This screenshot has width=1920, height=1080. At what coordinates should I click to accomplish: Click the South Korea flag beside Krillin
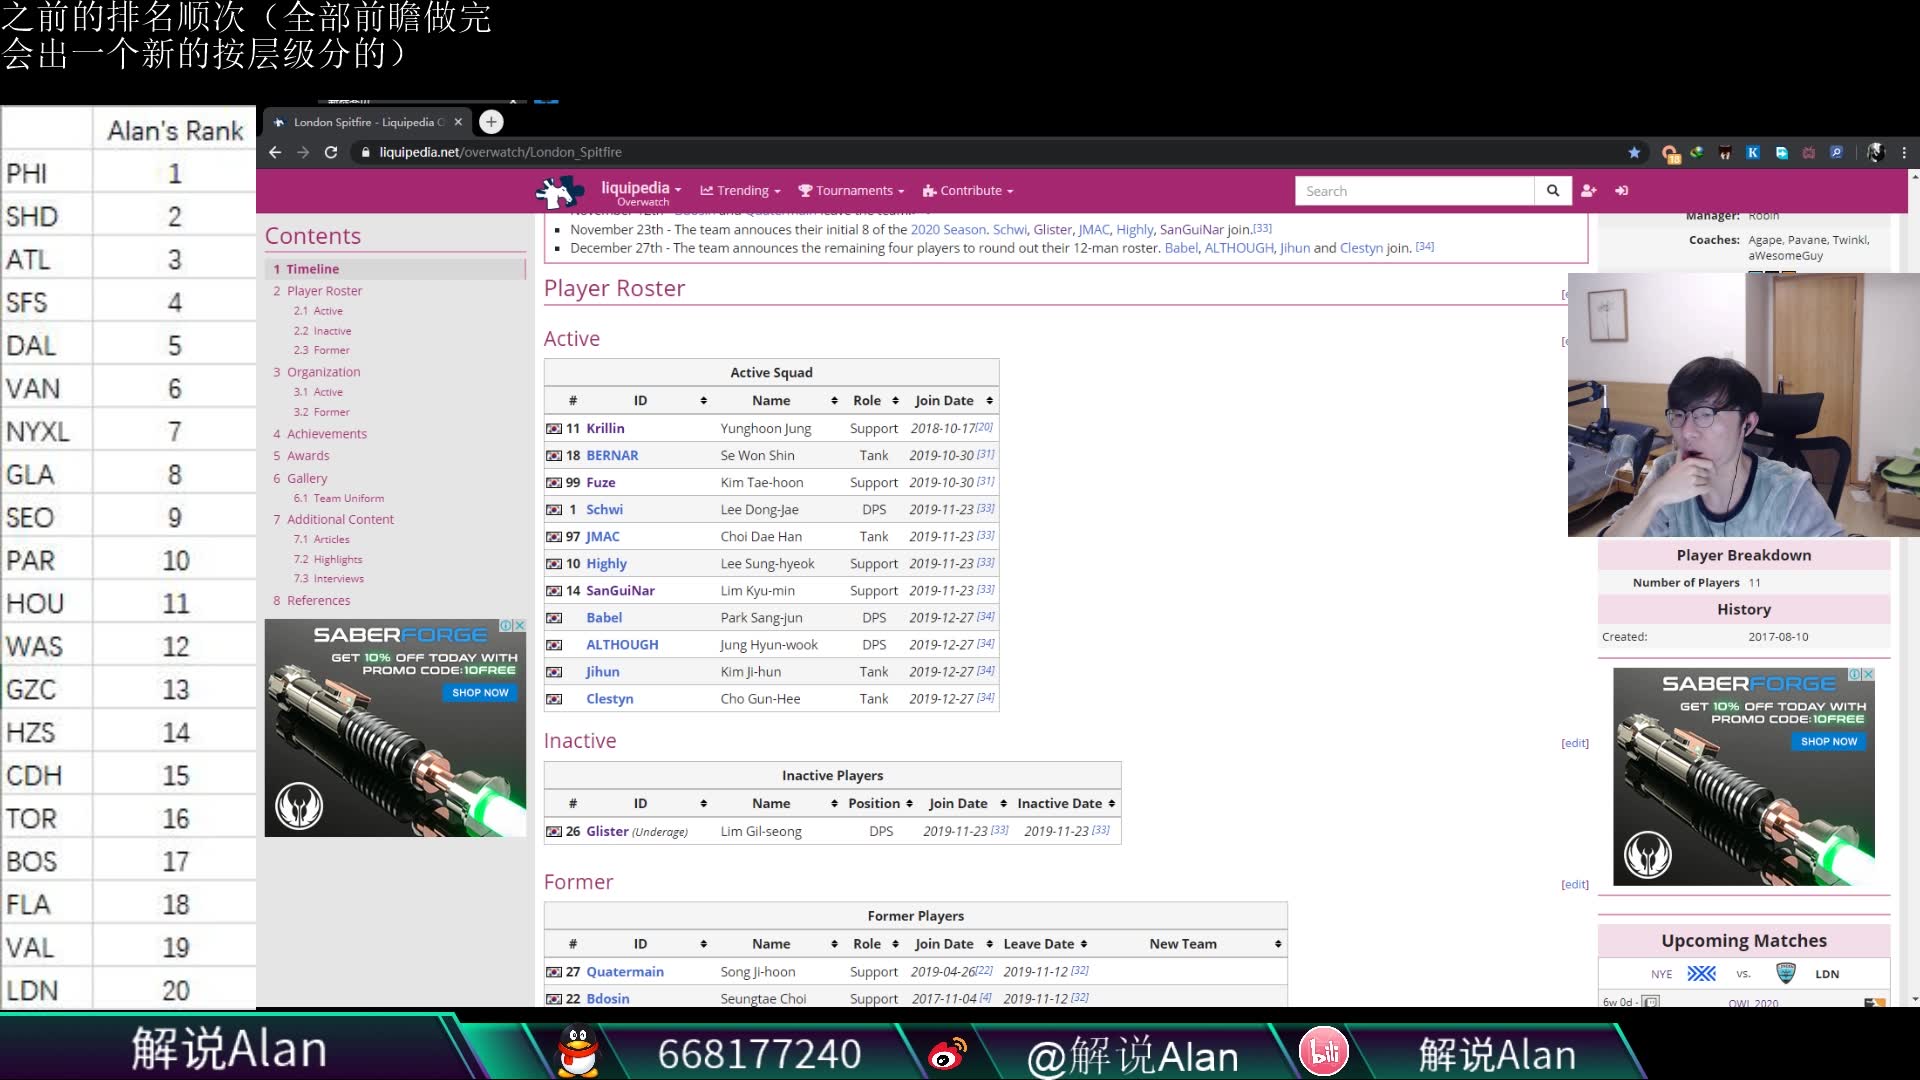tap(554, 428)
